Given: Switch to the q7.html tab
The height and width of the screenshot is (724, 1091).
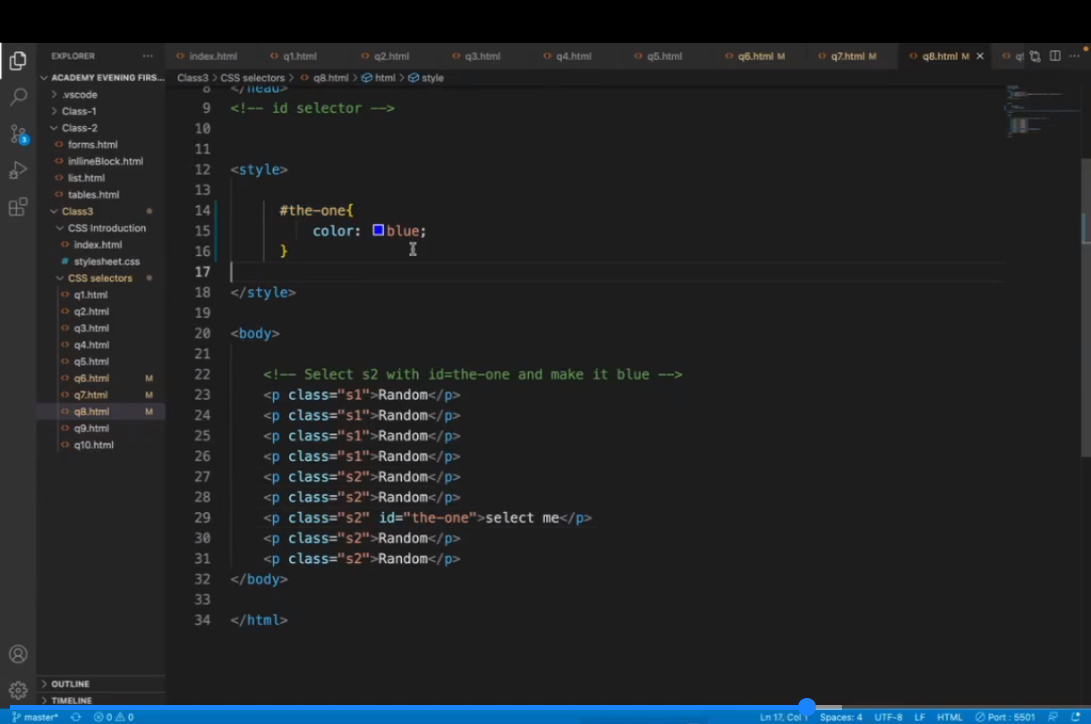Looking at the screenshot, I should tap(846, 57).
